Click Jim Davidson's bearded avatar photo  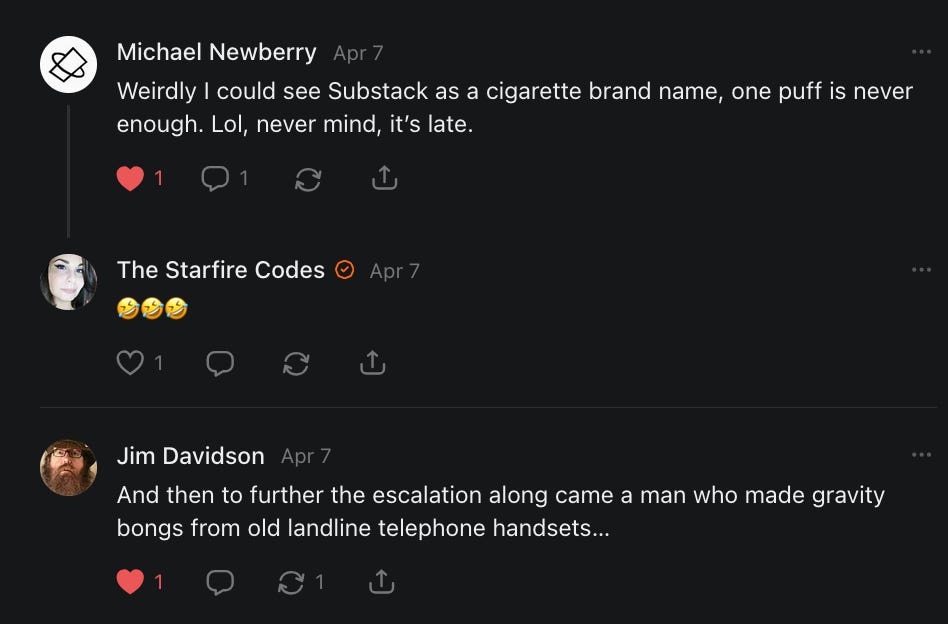(x=68, y=467)
